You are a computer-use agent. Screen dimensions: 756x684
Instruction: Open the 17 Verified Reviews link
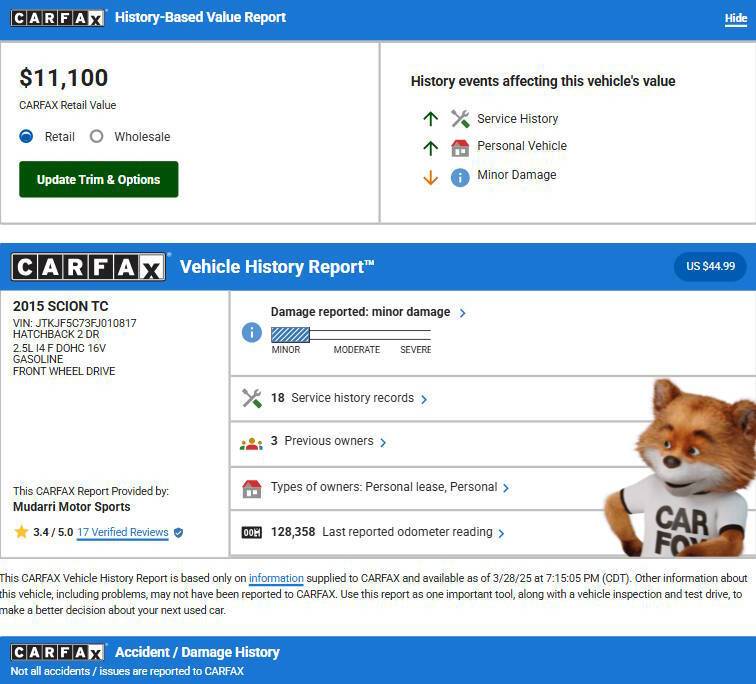point(122,532)
